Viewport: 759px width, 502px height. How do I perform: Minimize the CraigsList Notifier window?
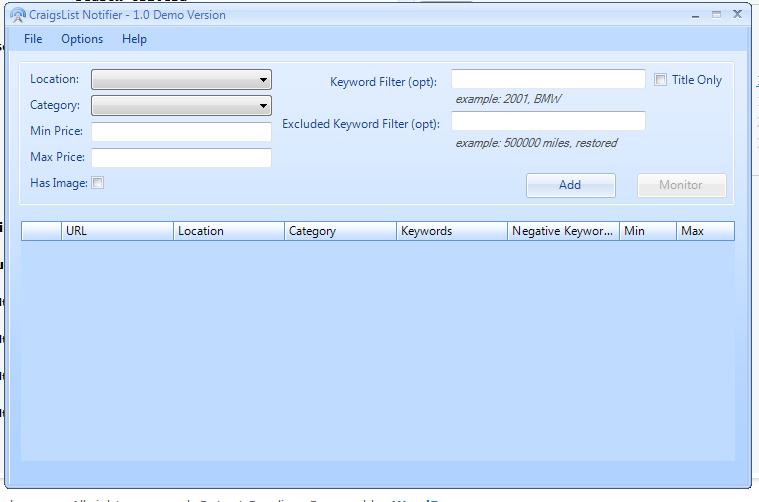click(696, 15)
